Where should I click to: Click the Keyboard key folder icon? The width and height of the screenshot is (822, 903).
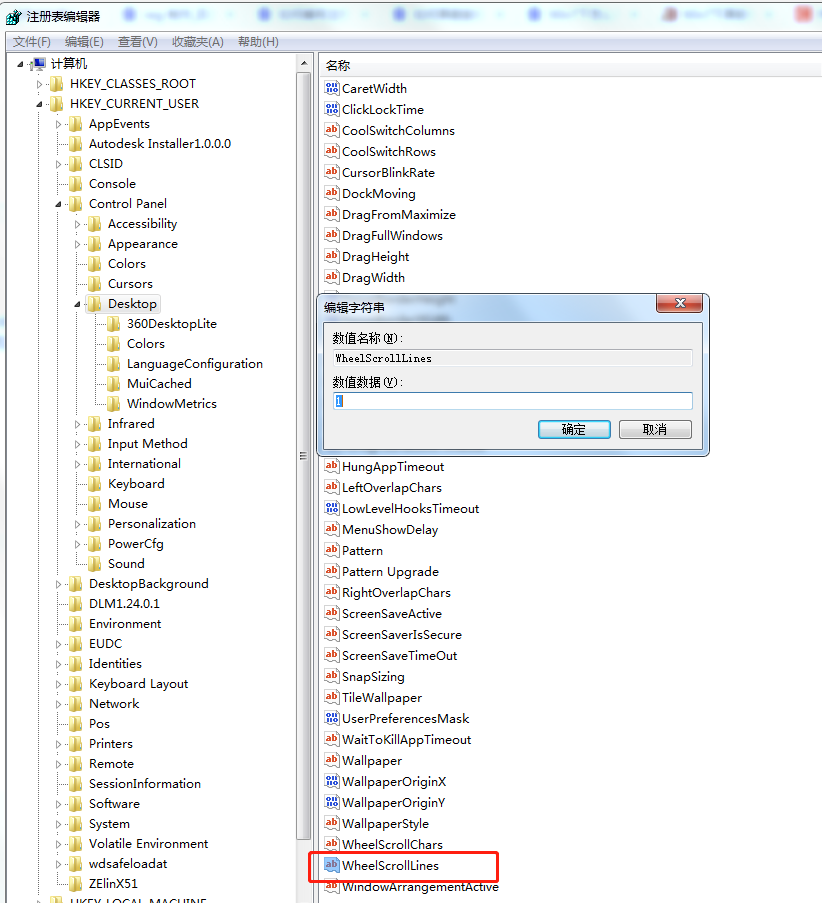click(94, 484)
